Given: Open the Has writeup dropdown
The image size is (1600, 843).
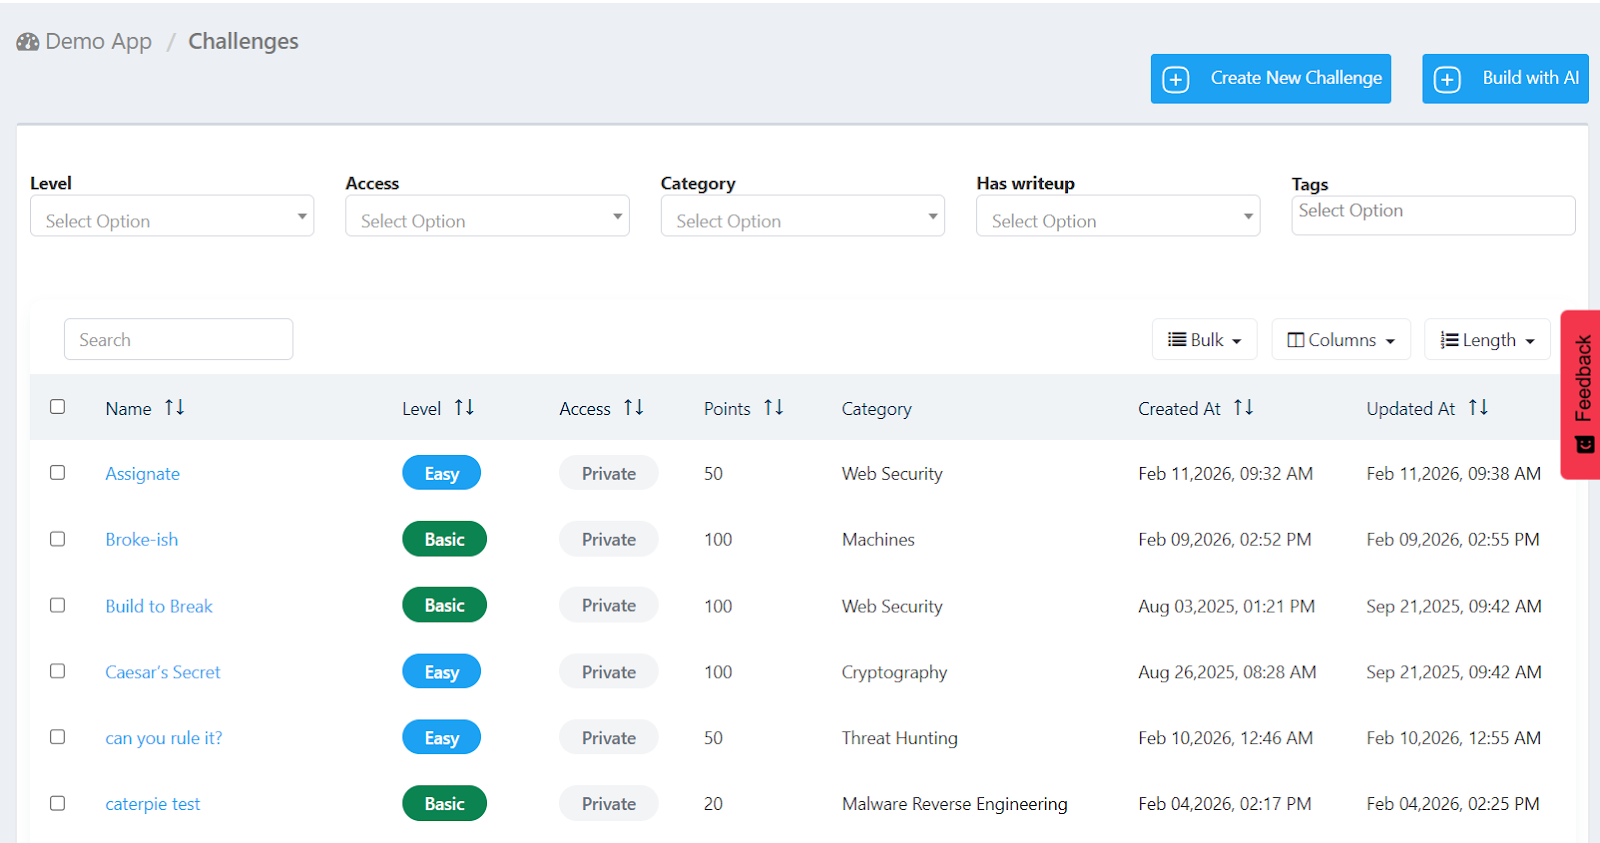Looking at the screenshot, I should coord(1117,217).
